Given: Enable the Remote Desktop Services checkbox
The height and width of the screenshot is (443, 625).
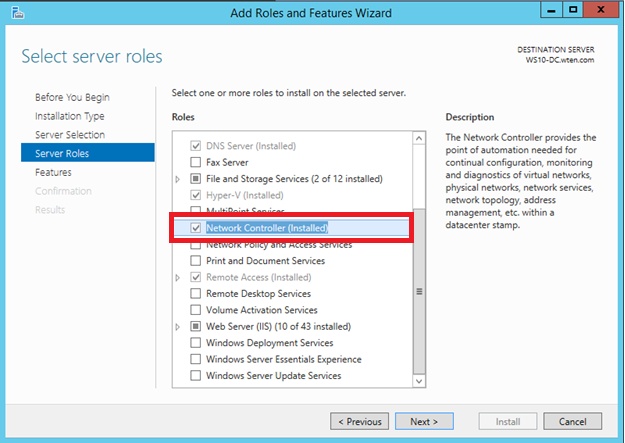Looking at the screenshot, I should [x=196, y=294].
